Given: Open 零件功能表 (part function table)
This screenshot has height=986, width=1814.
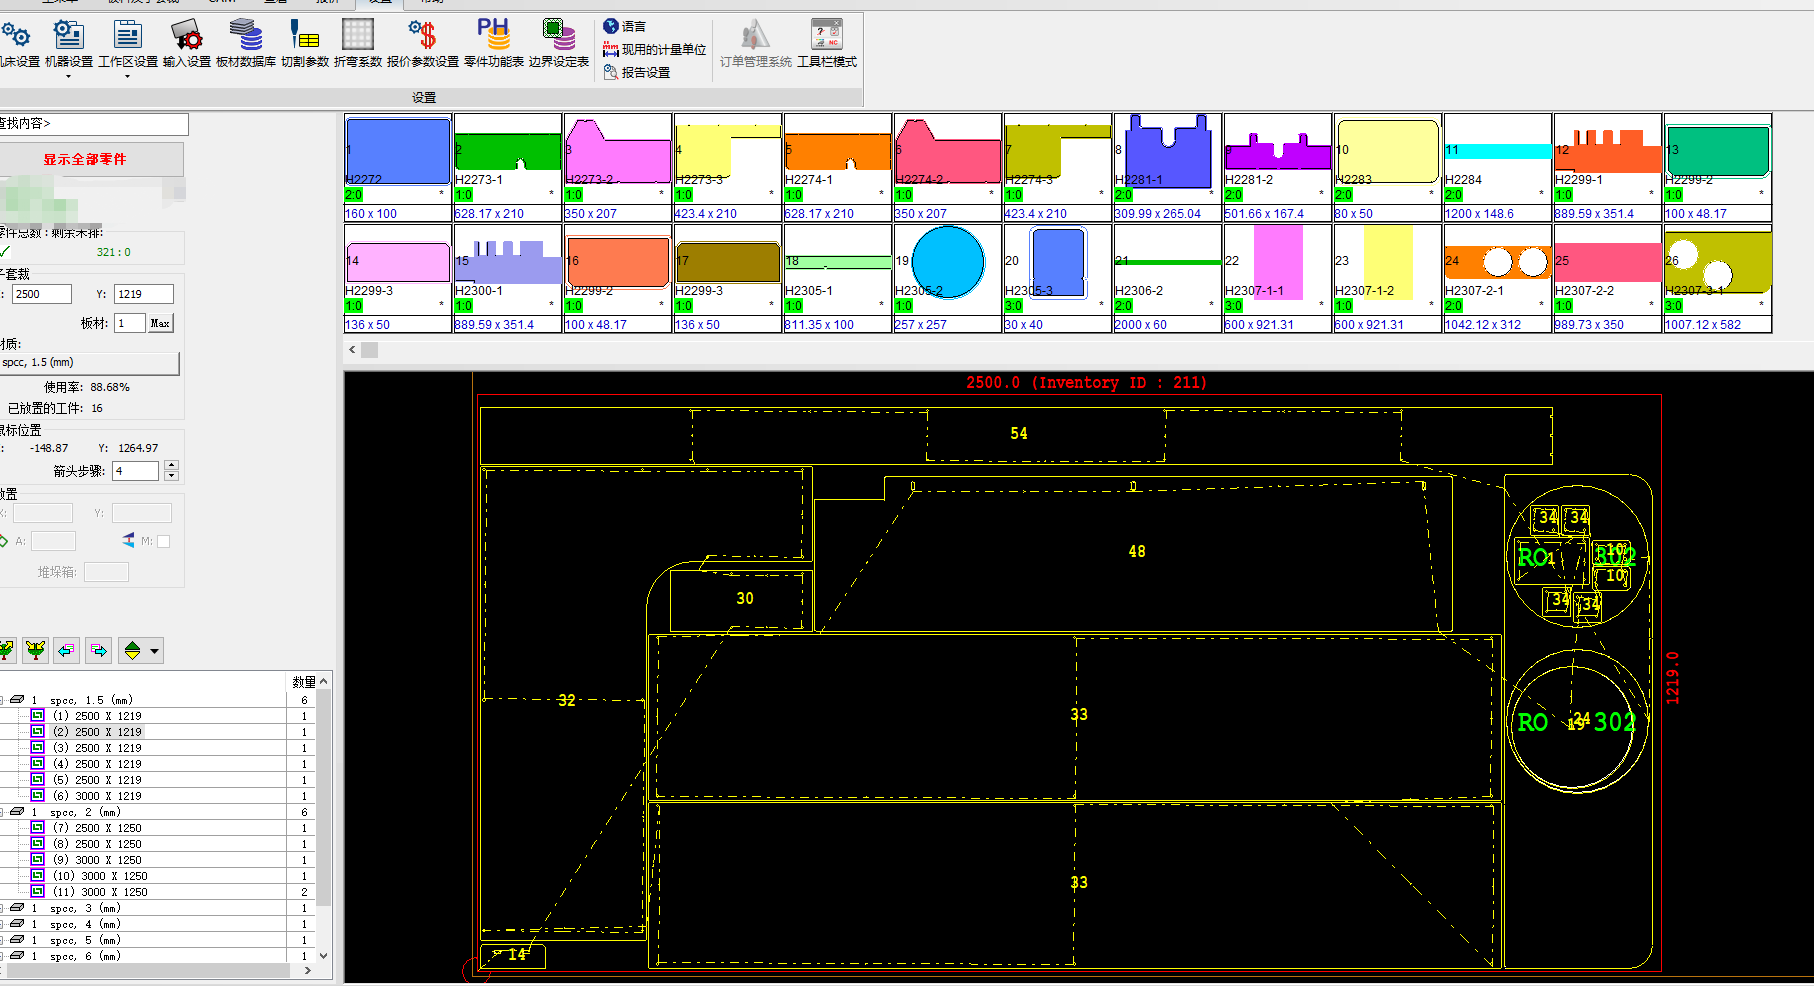Looking at the screenshot, I should 494,44.
